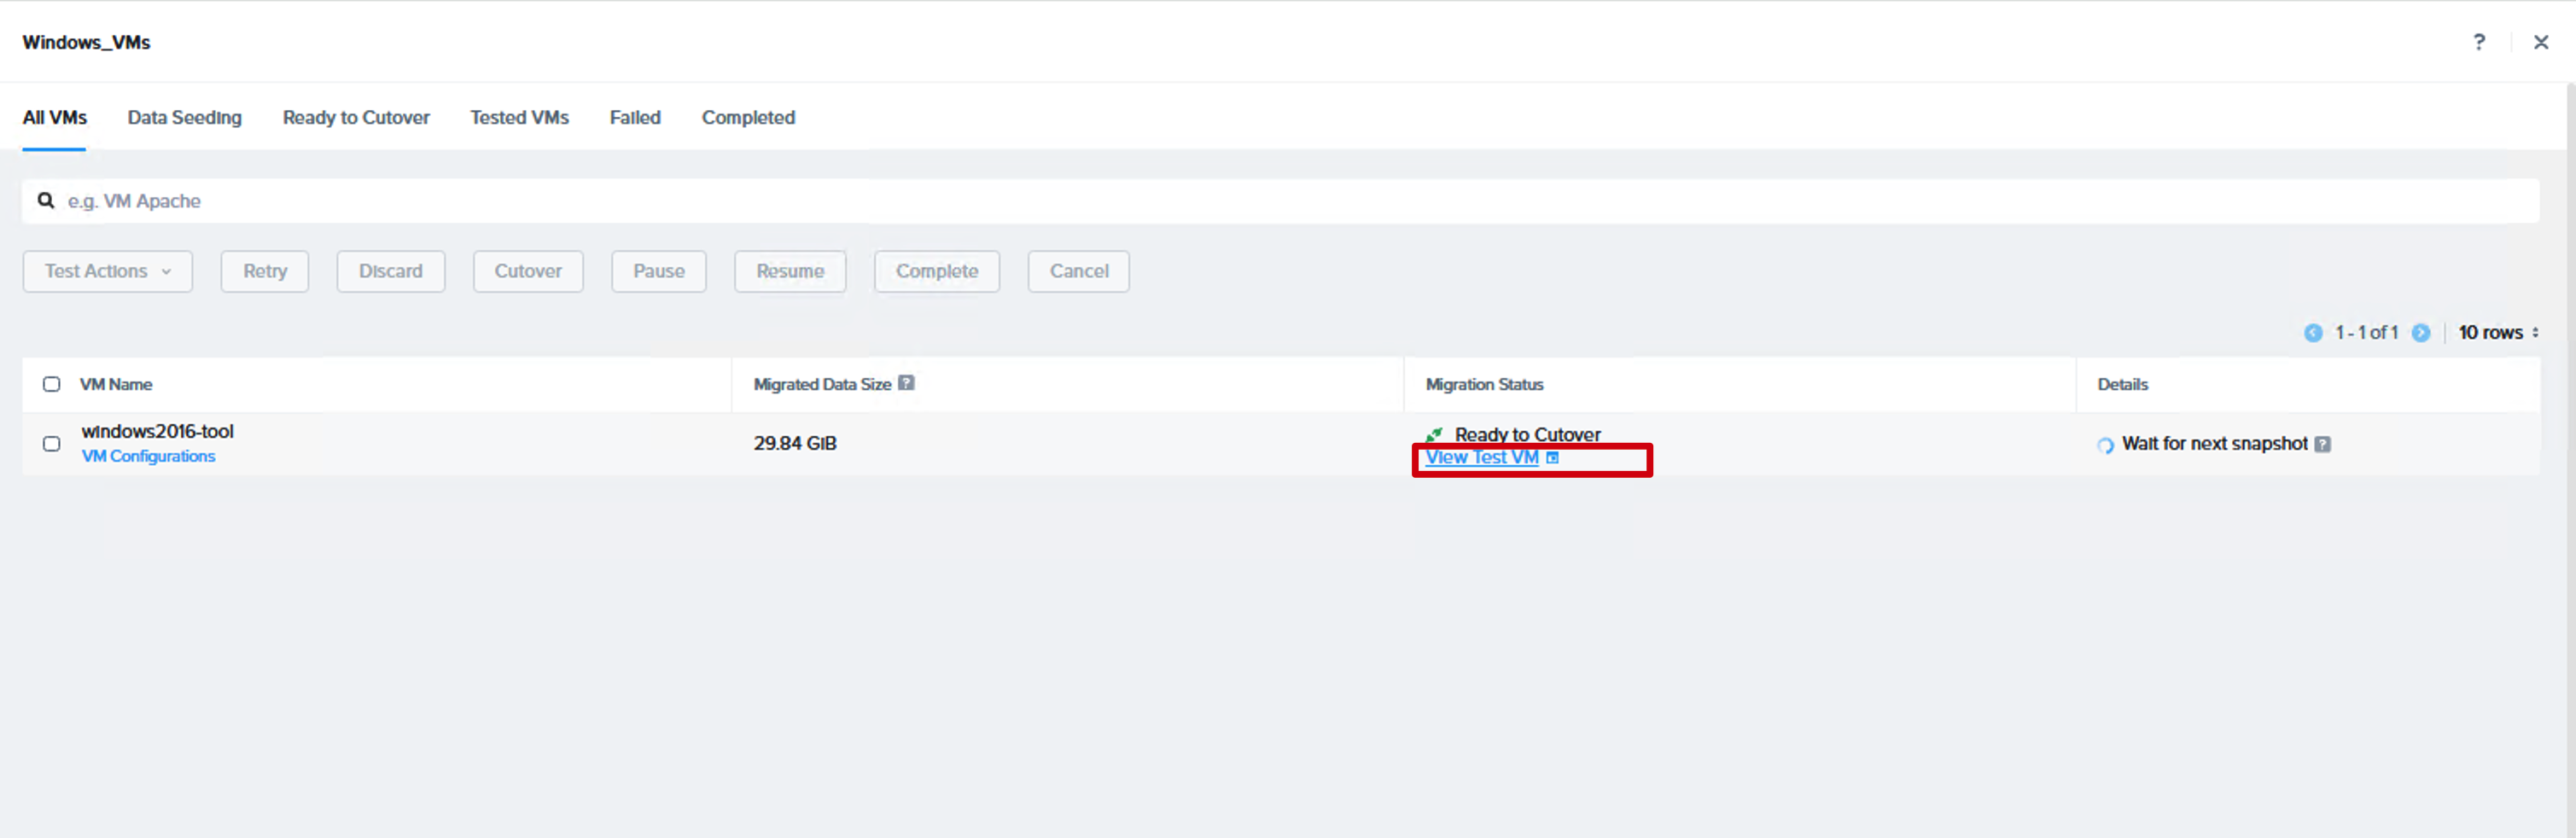2576x838 pixels.
Task: Click the Migrated Data Size info icon
Action: (x=906, y=383)
